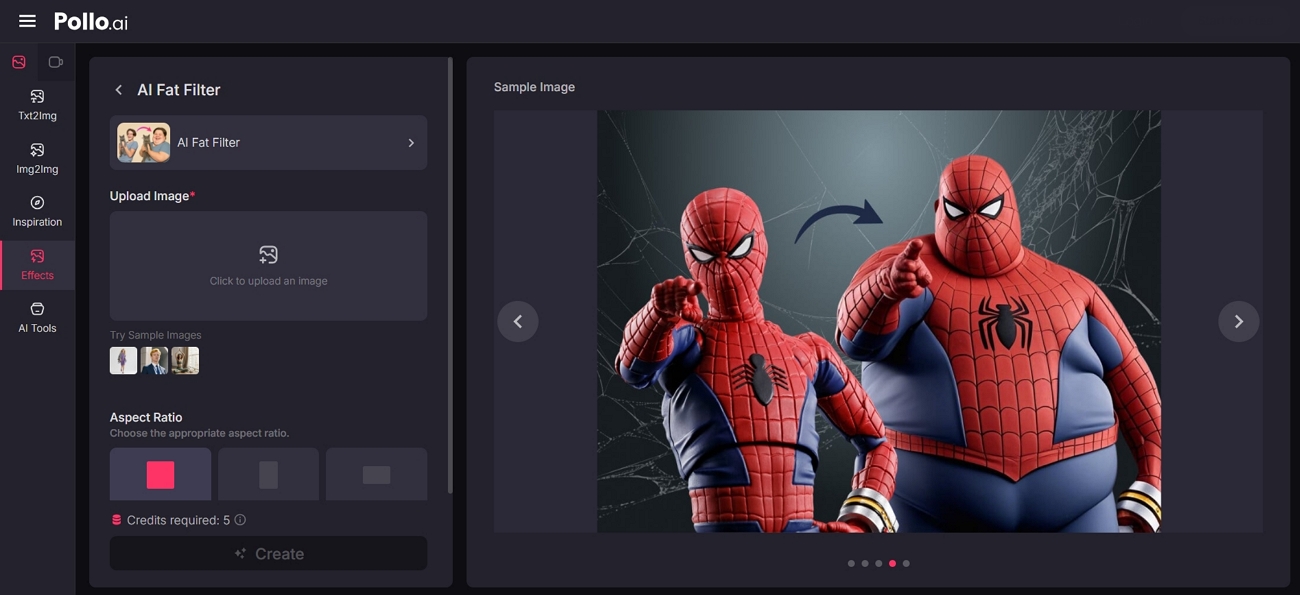Show the previous sample image
This screenshot has height=595, width=1300.
click(x=518, y=321)
